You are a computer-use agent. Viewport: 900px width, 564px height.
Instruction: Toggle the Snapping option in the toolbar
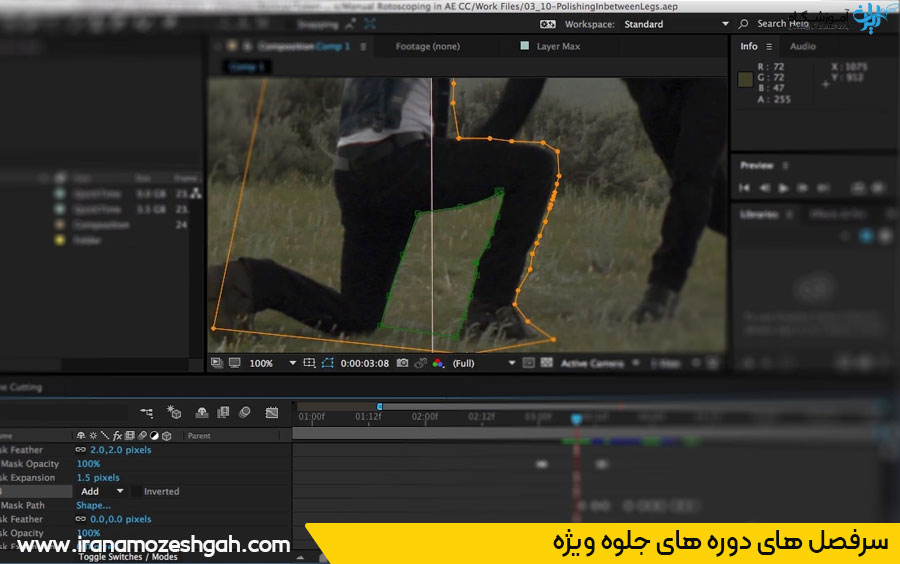pyautogui.click(x=318, y=25)
